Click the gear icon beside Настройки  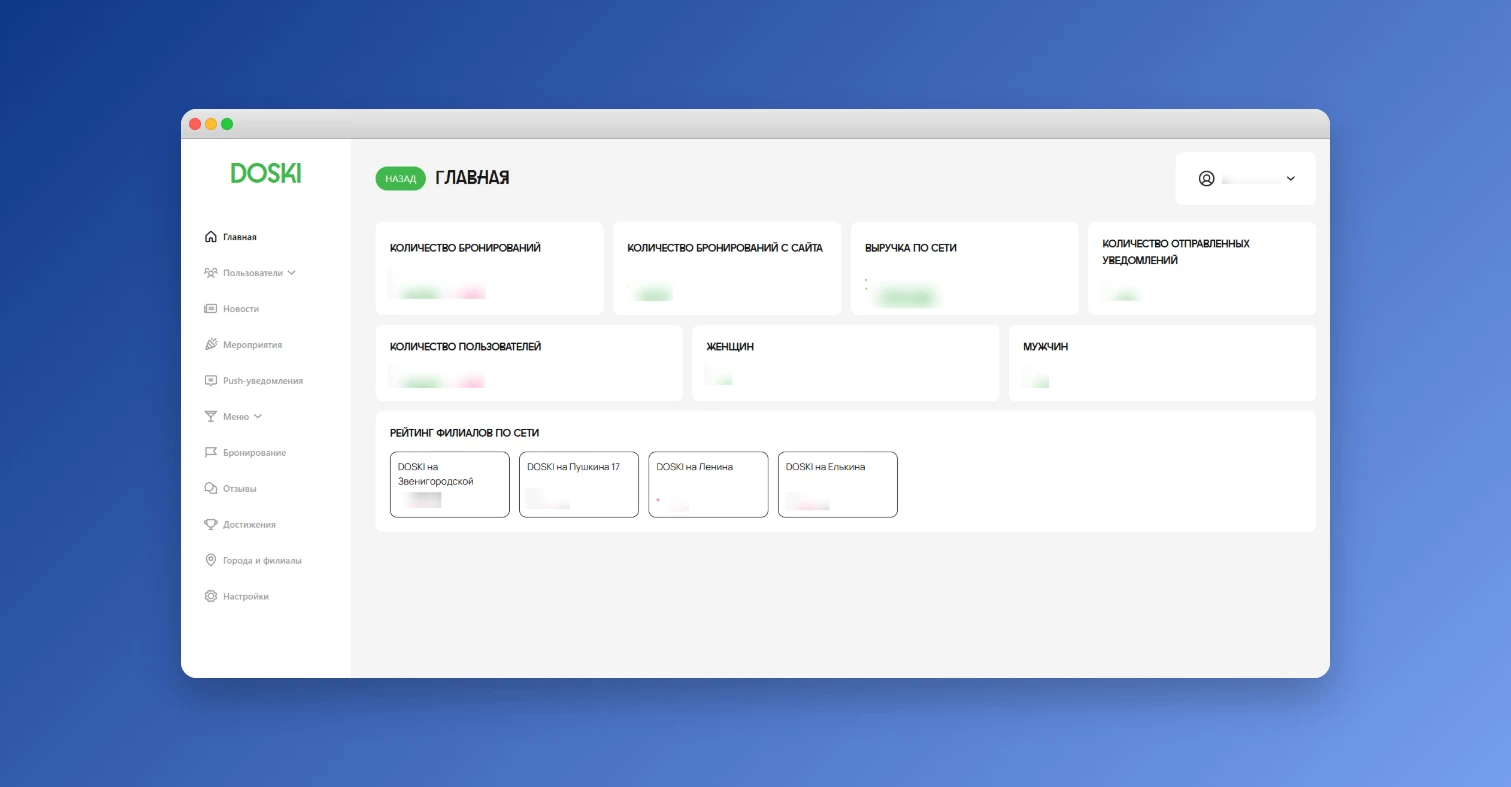pyautogui.click(x=210, y=597)
